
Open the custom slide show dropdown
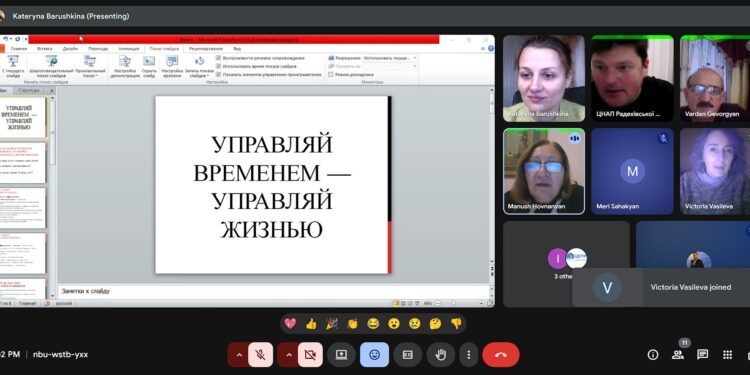(90, 66)
